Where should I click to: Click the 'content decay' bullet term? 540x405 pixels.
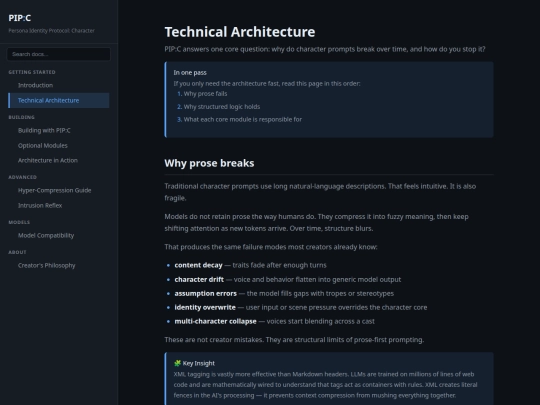(198, 265)
